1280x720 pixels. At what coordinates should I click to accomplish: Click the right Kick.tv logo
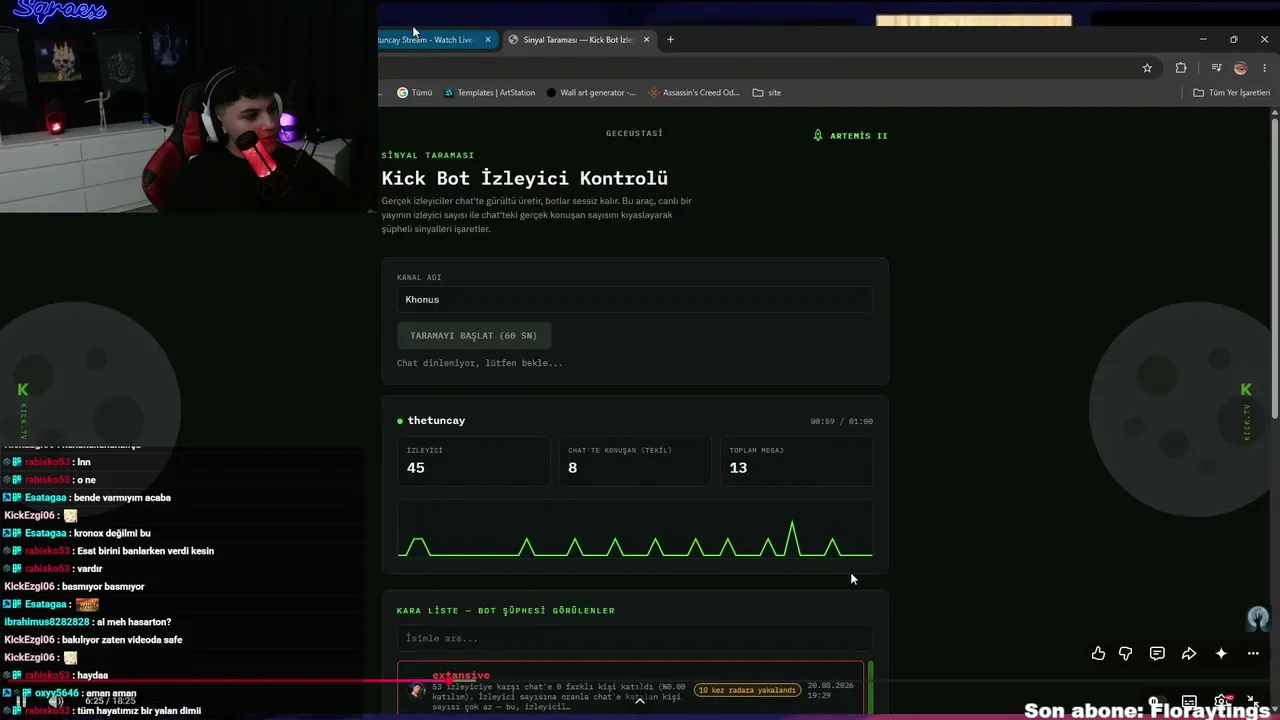[x=1246, y=390]
